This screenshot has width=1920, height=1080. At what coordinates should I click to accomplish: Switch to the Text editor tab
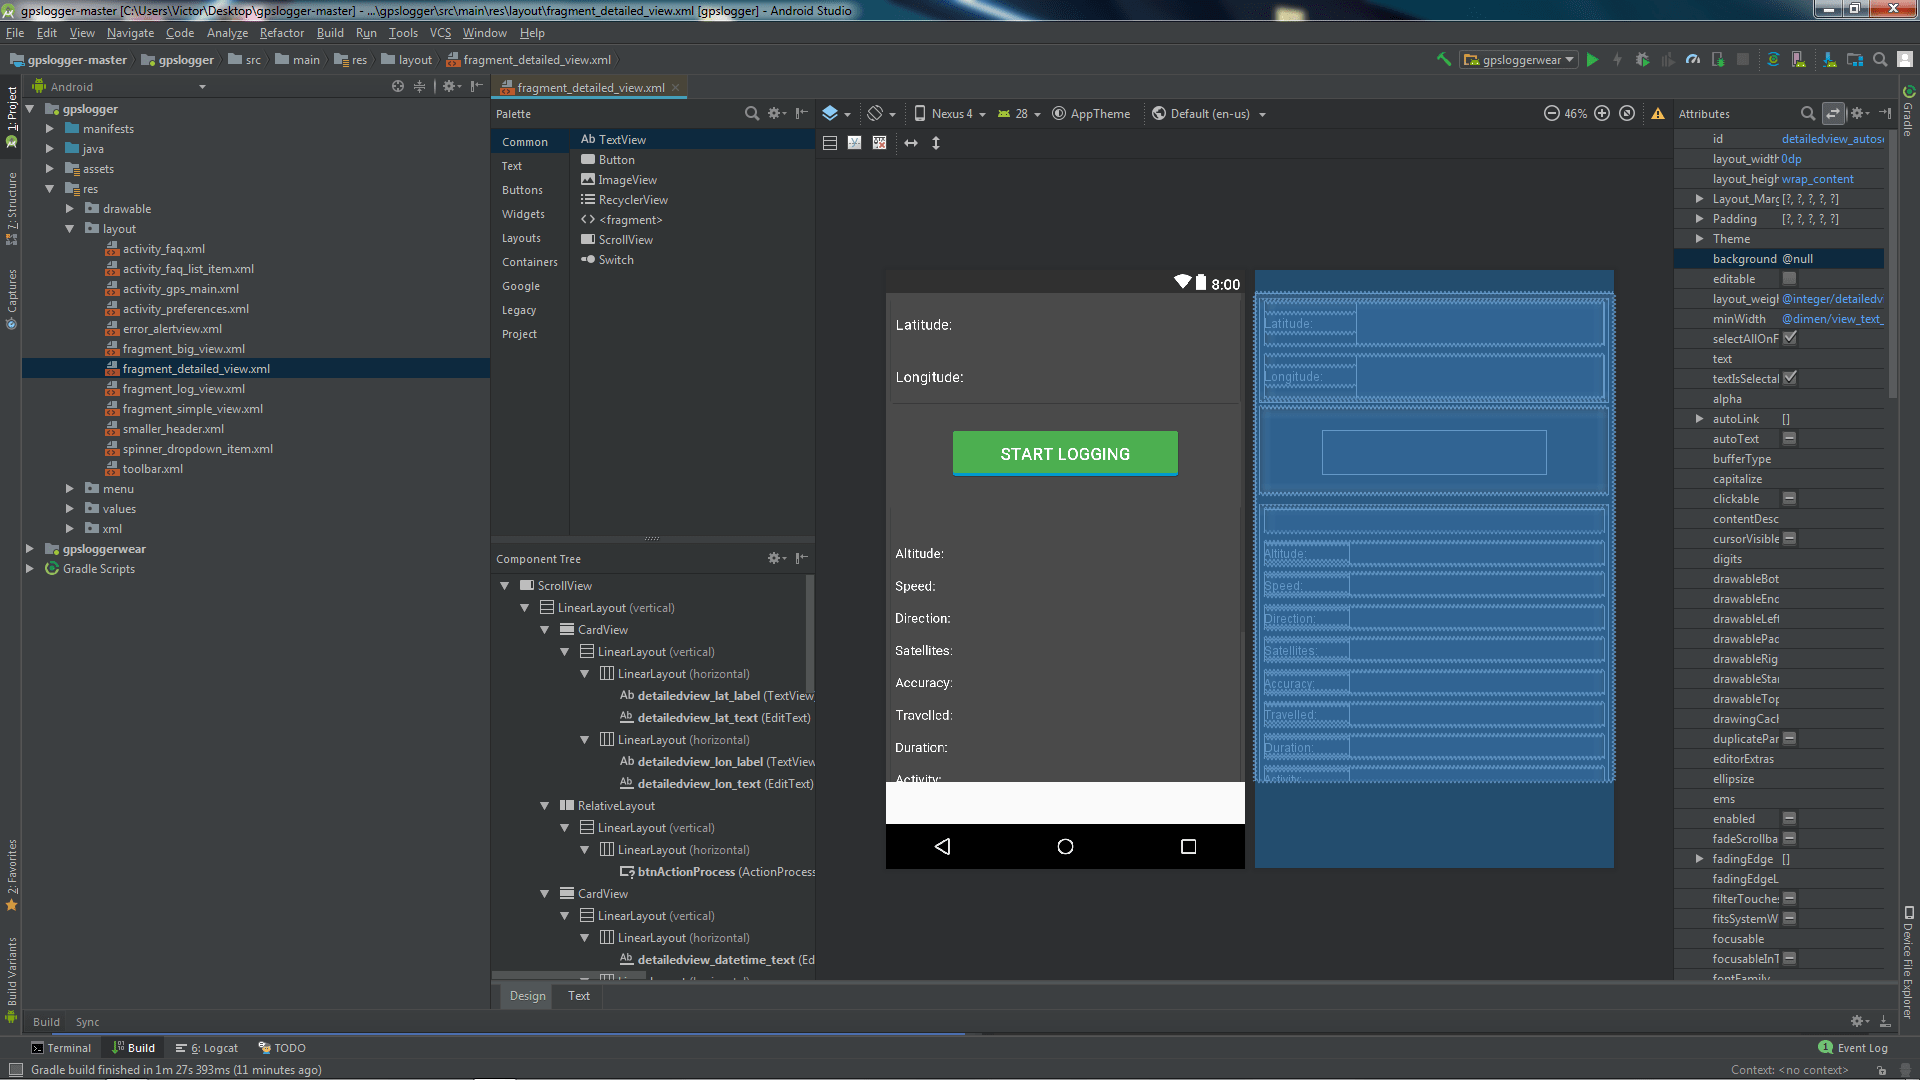click(x=578, y=996)
